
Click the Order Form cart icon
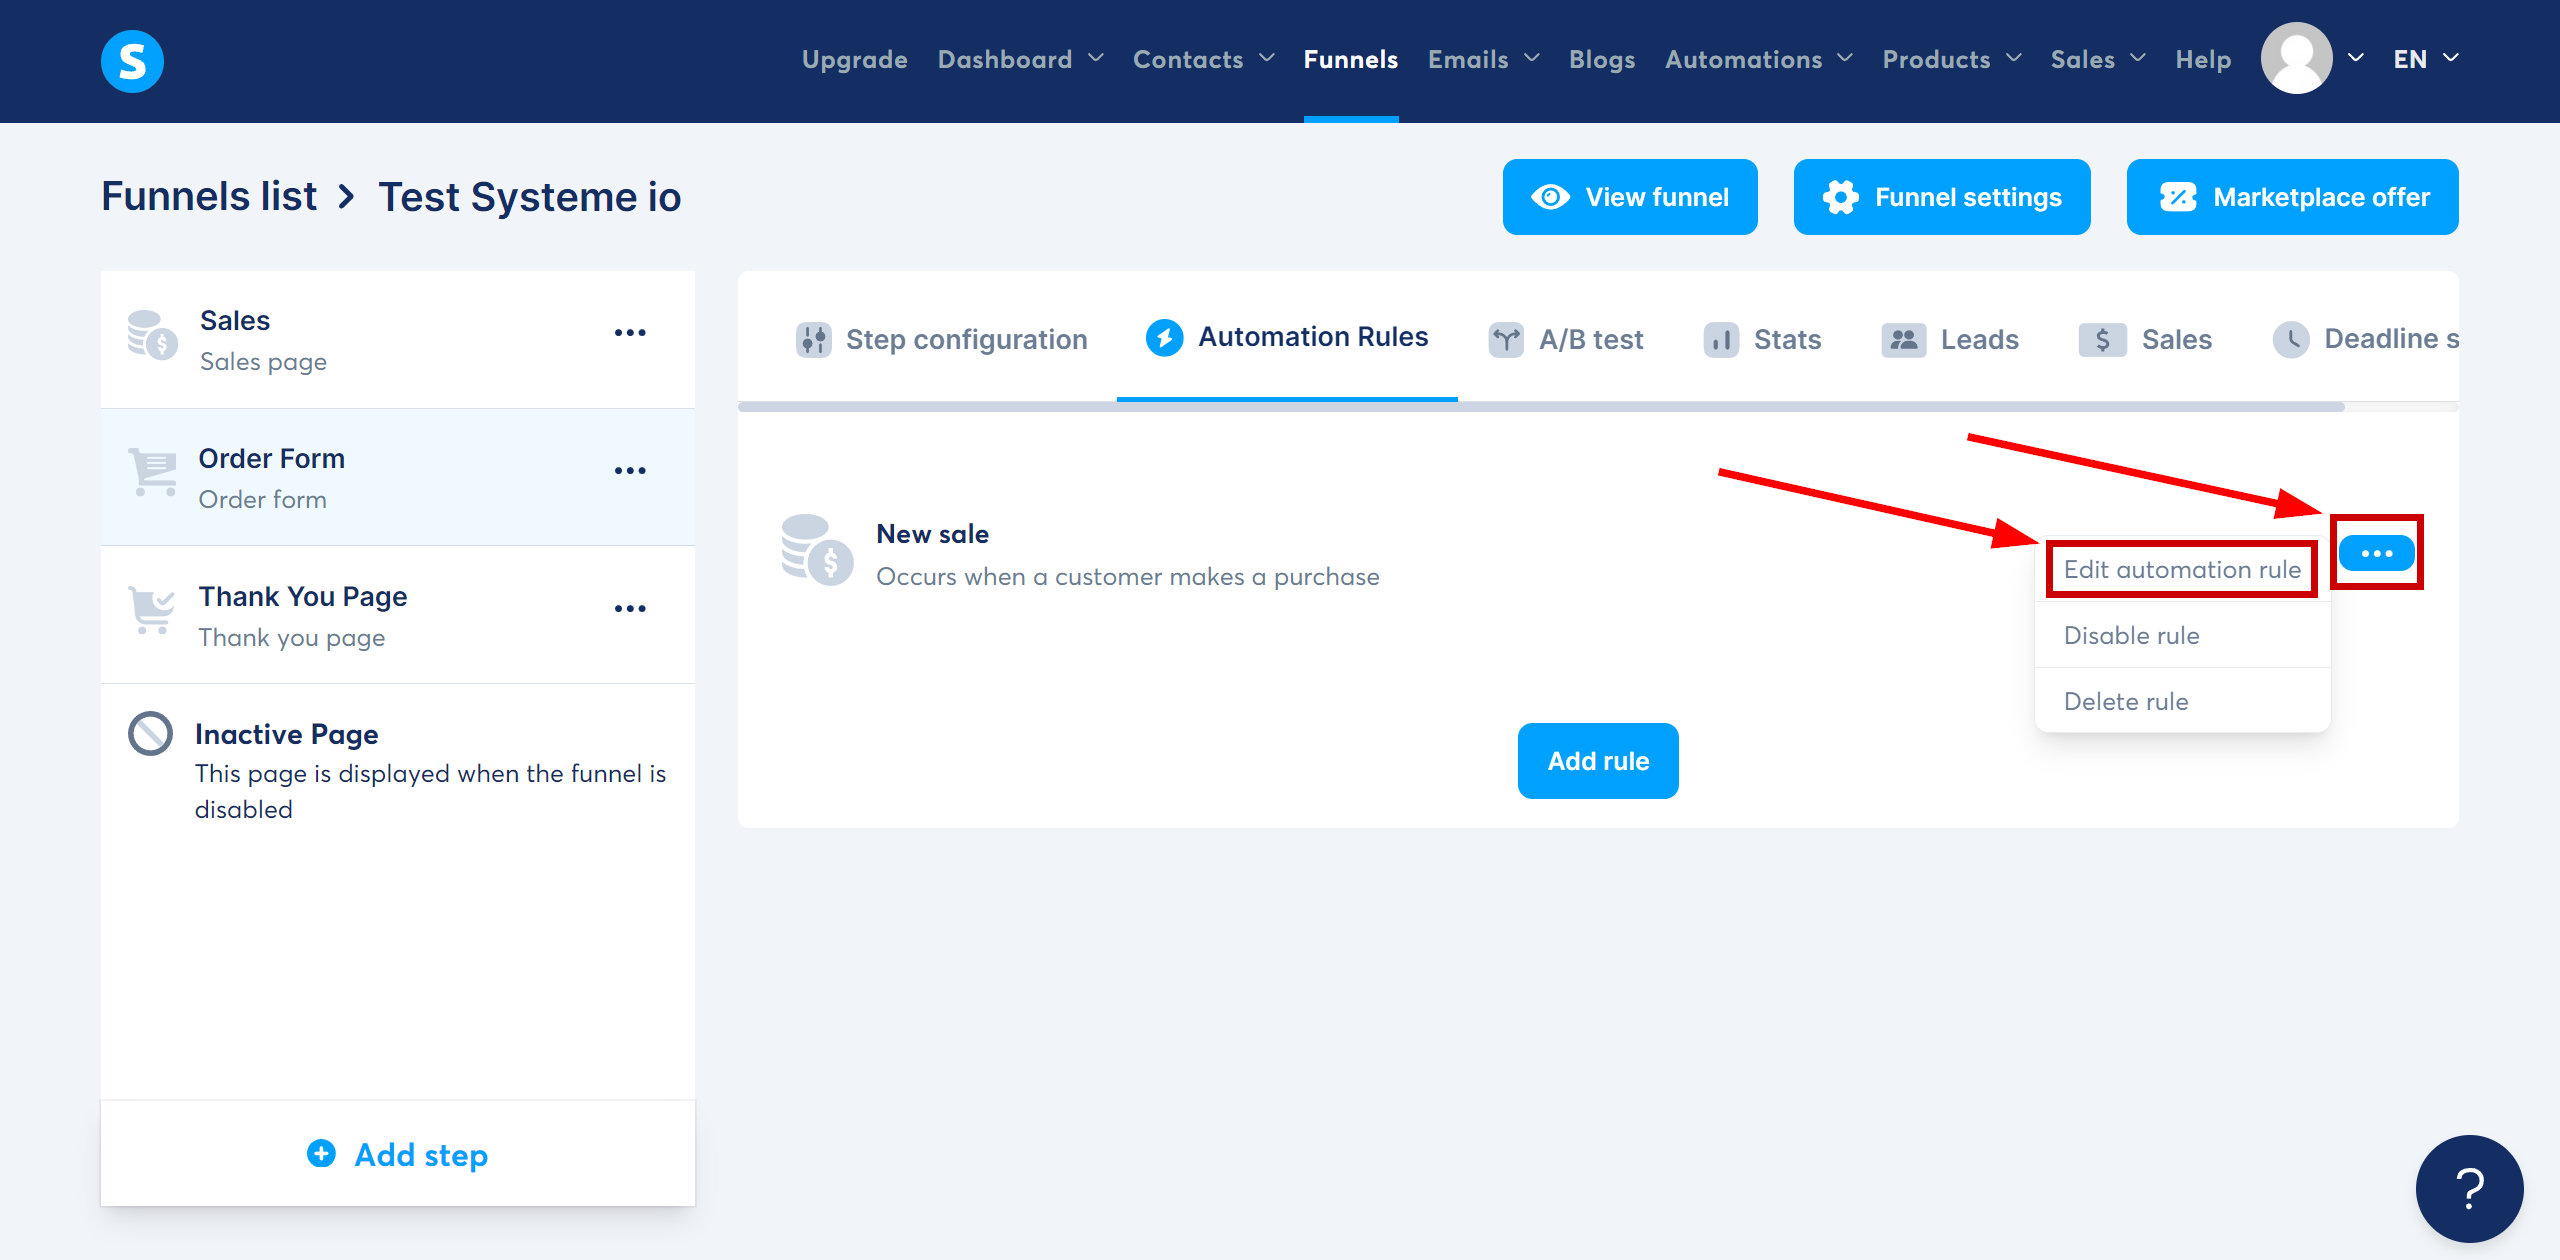click(x=152, y=472)
